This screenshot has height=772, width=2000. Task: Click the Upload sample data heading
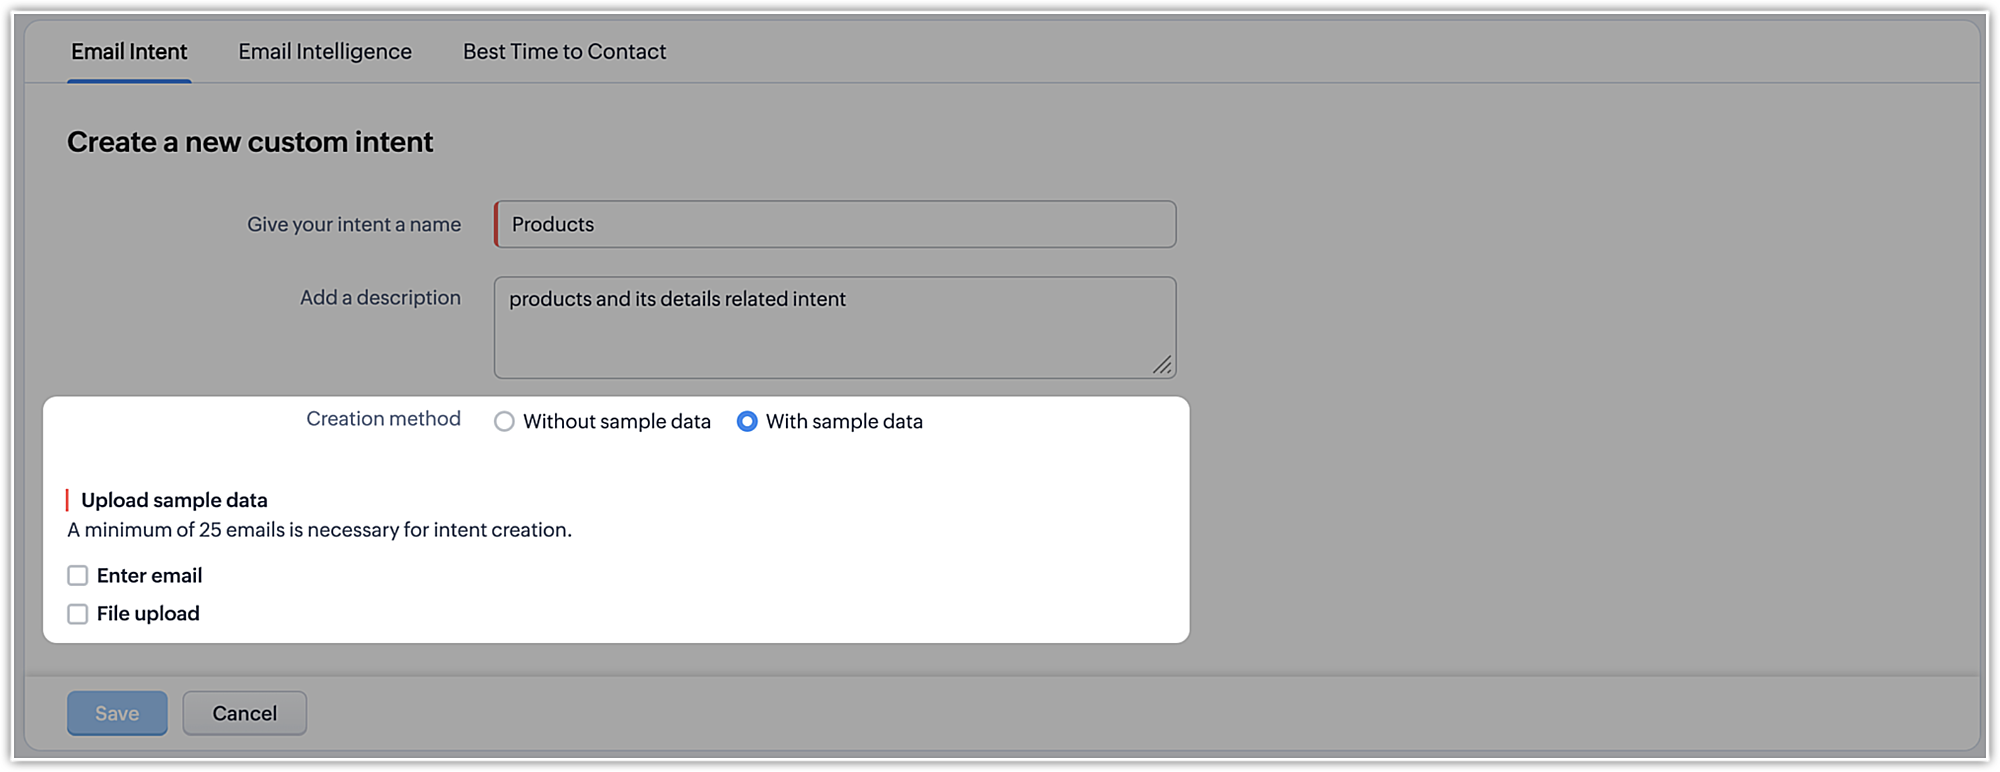(174, 500)
